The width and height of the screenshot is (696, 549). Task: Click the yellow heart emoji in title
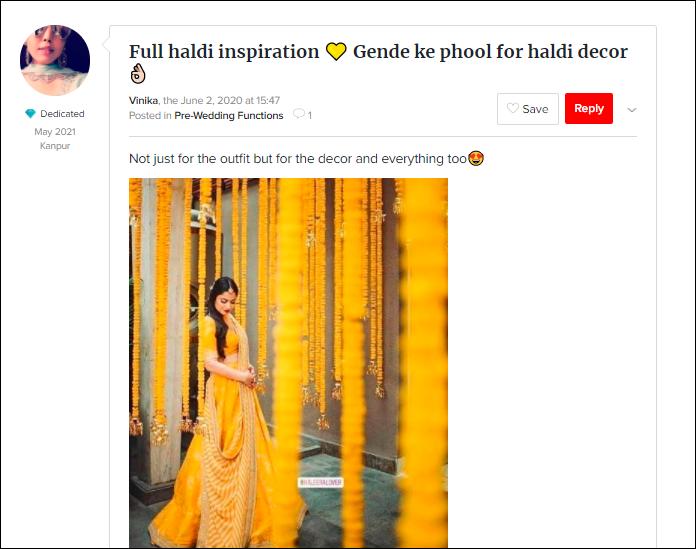tap(336, 52)
